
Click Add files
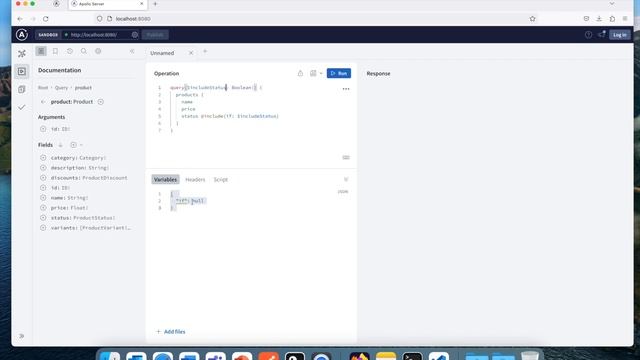tap(171, 332)
